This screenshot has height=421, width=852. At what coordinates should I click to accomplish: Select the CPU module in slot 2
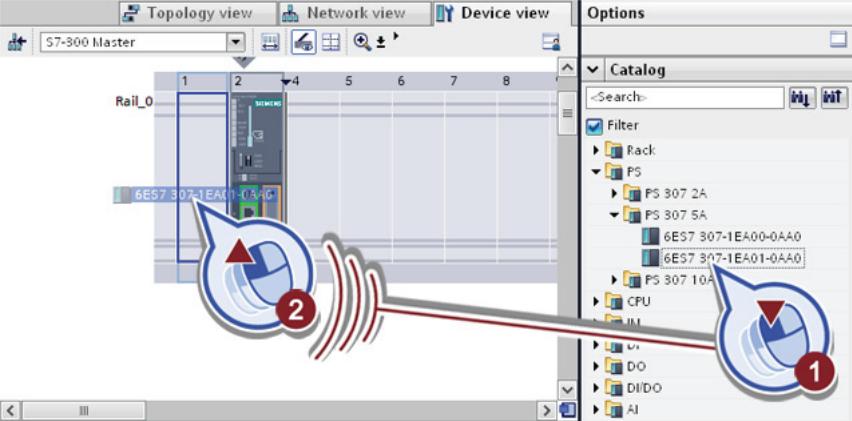(x=257, y=160)
